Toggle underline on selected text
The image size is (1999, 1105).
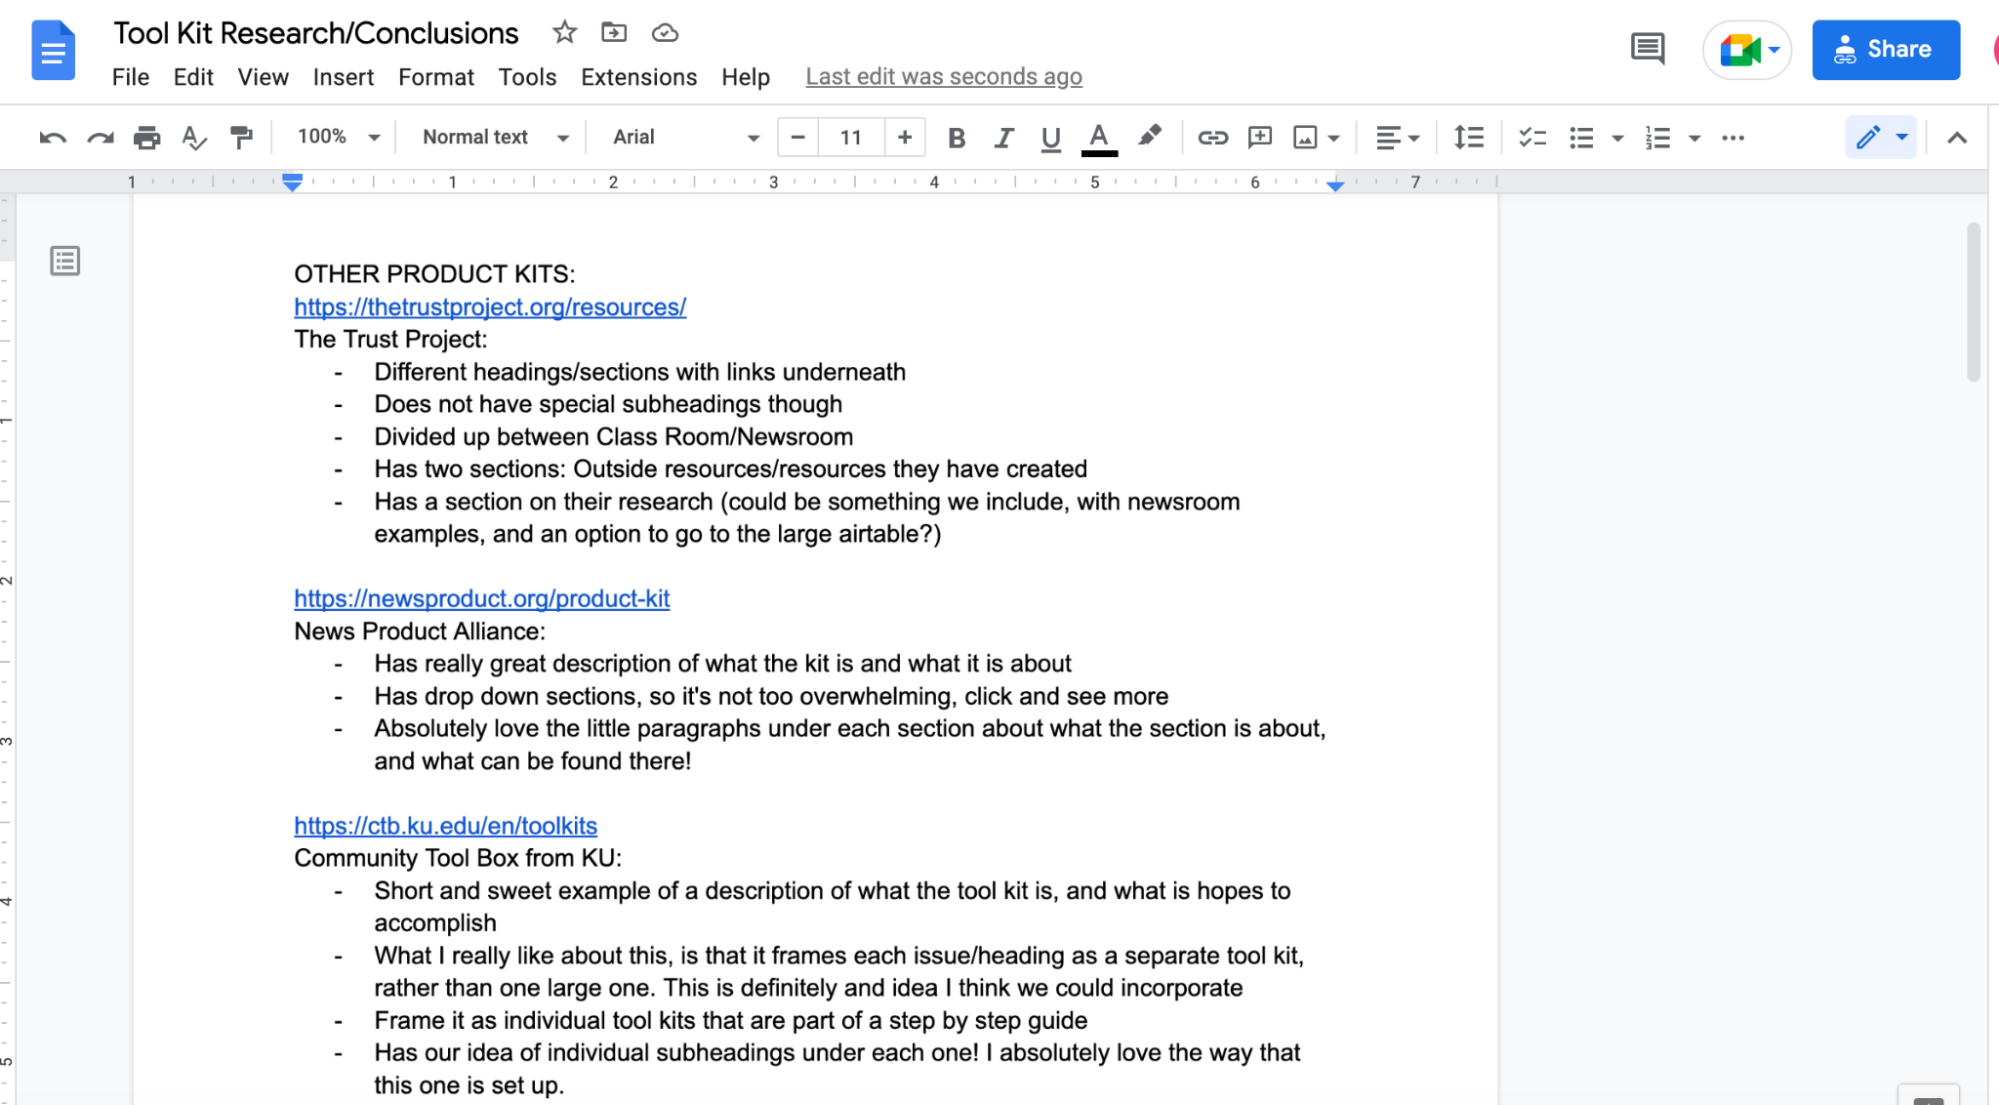pyautogui.click(x=1050, y=137)
